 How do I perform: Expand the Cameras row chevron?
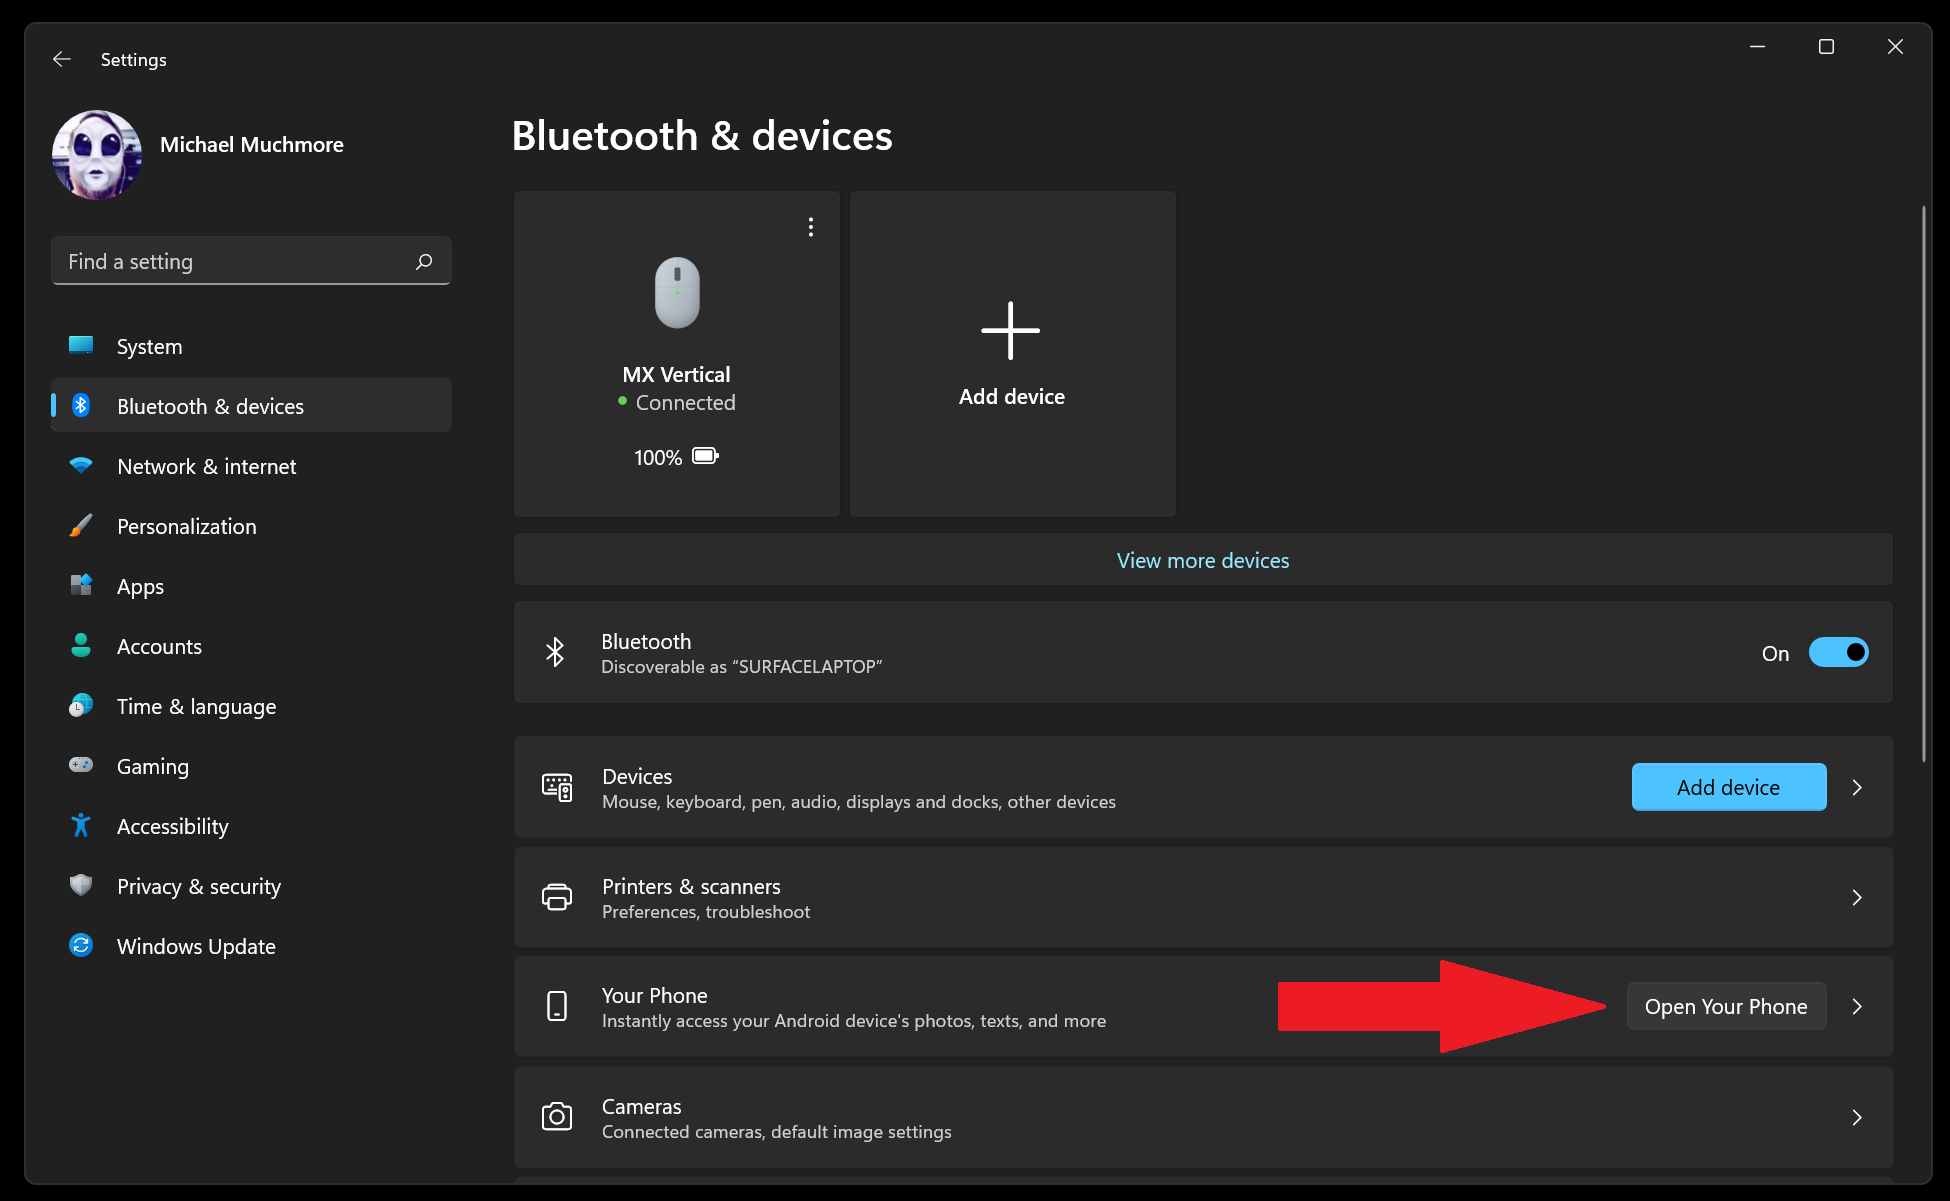pyautogui.click(x=1857, y=1117)
